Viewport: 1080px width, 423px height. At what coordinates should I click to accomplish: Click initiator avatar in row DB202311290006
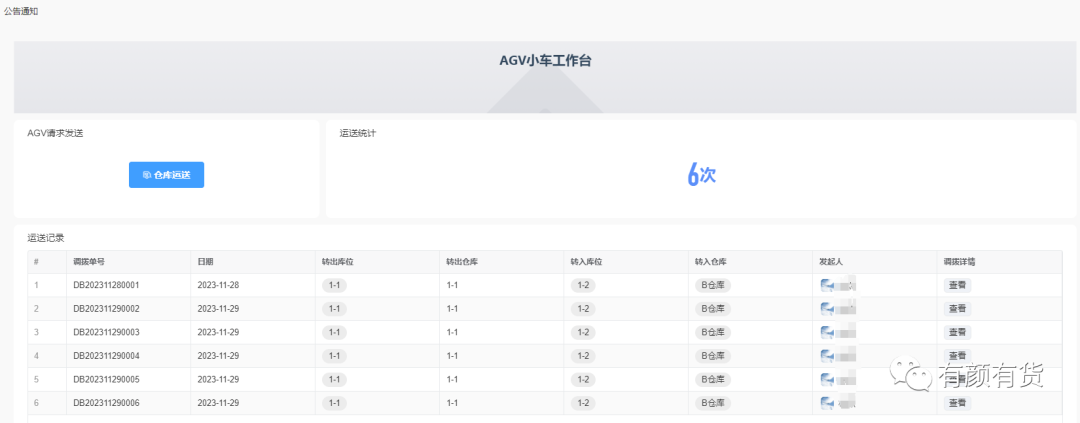pyautogui.click(x=827, y=403)
